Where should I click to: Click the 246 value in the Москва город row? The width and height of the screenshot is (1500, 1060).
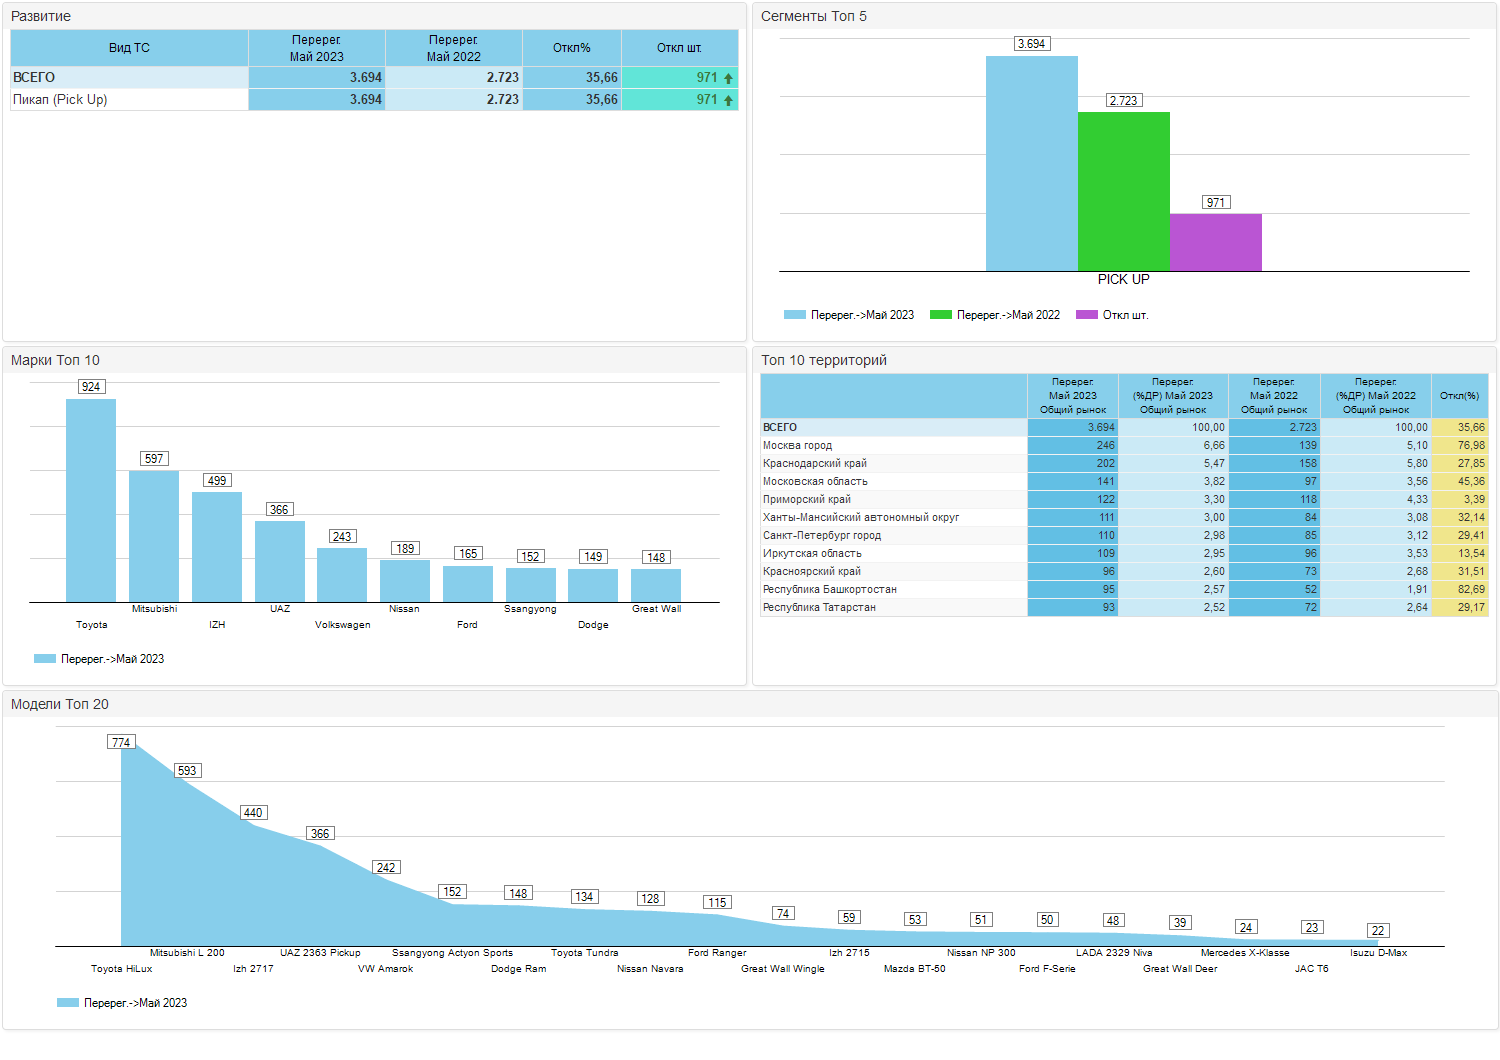(1105, 446)
